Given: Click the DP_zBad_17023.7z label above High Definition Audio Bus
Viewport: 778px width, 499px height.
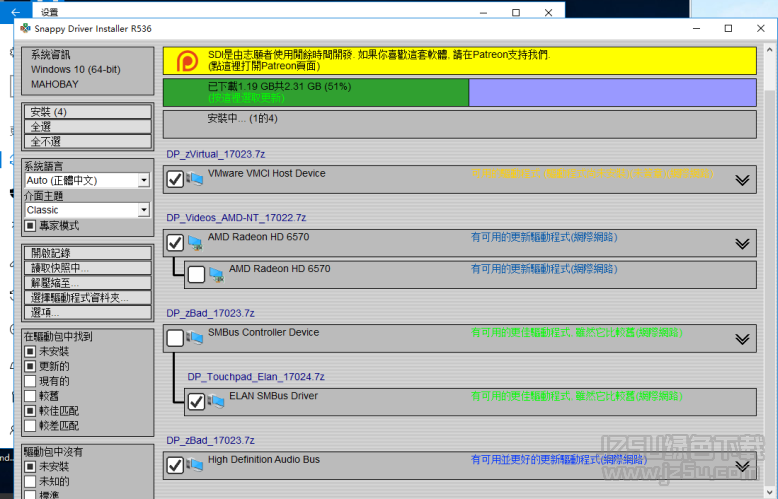Looking at the screenshot, I should pos(210,440).
